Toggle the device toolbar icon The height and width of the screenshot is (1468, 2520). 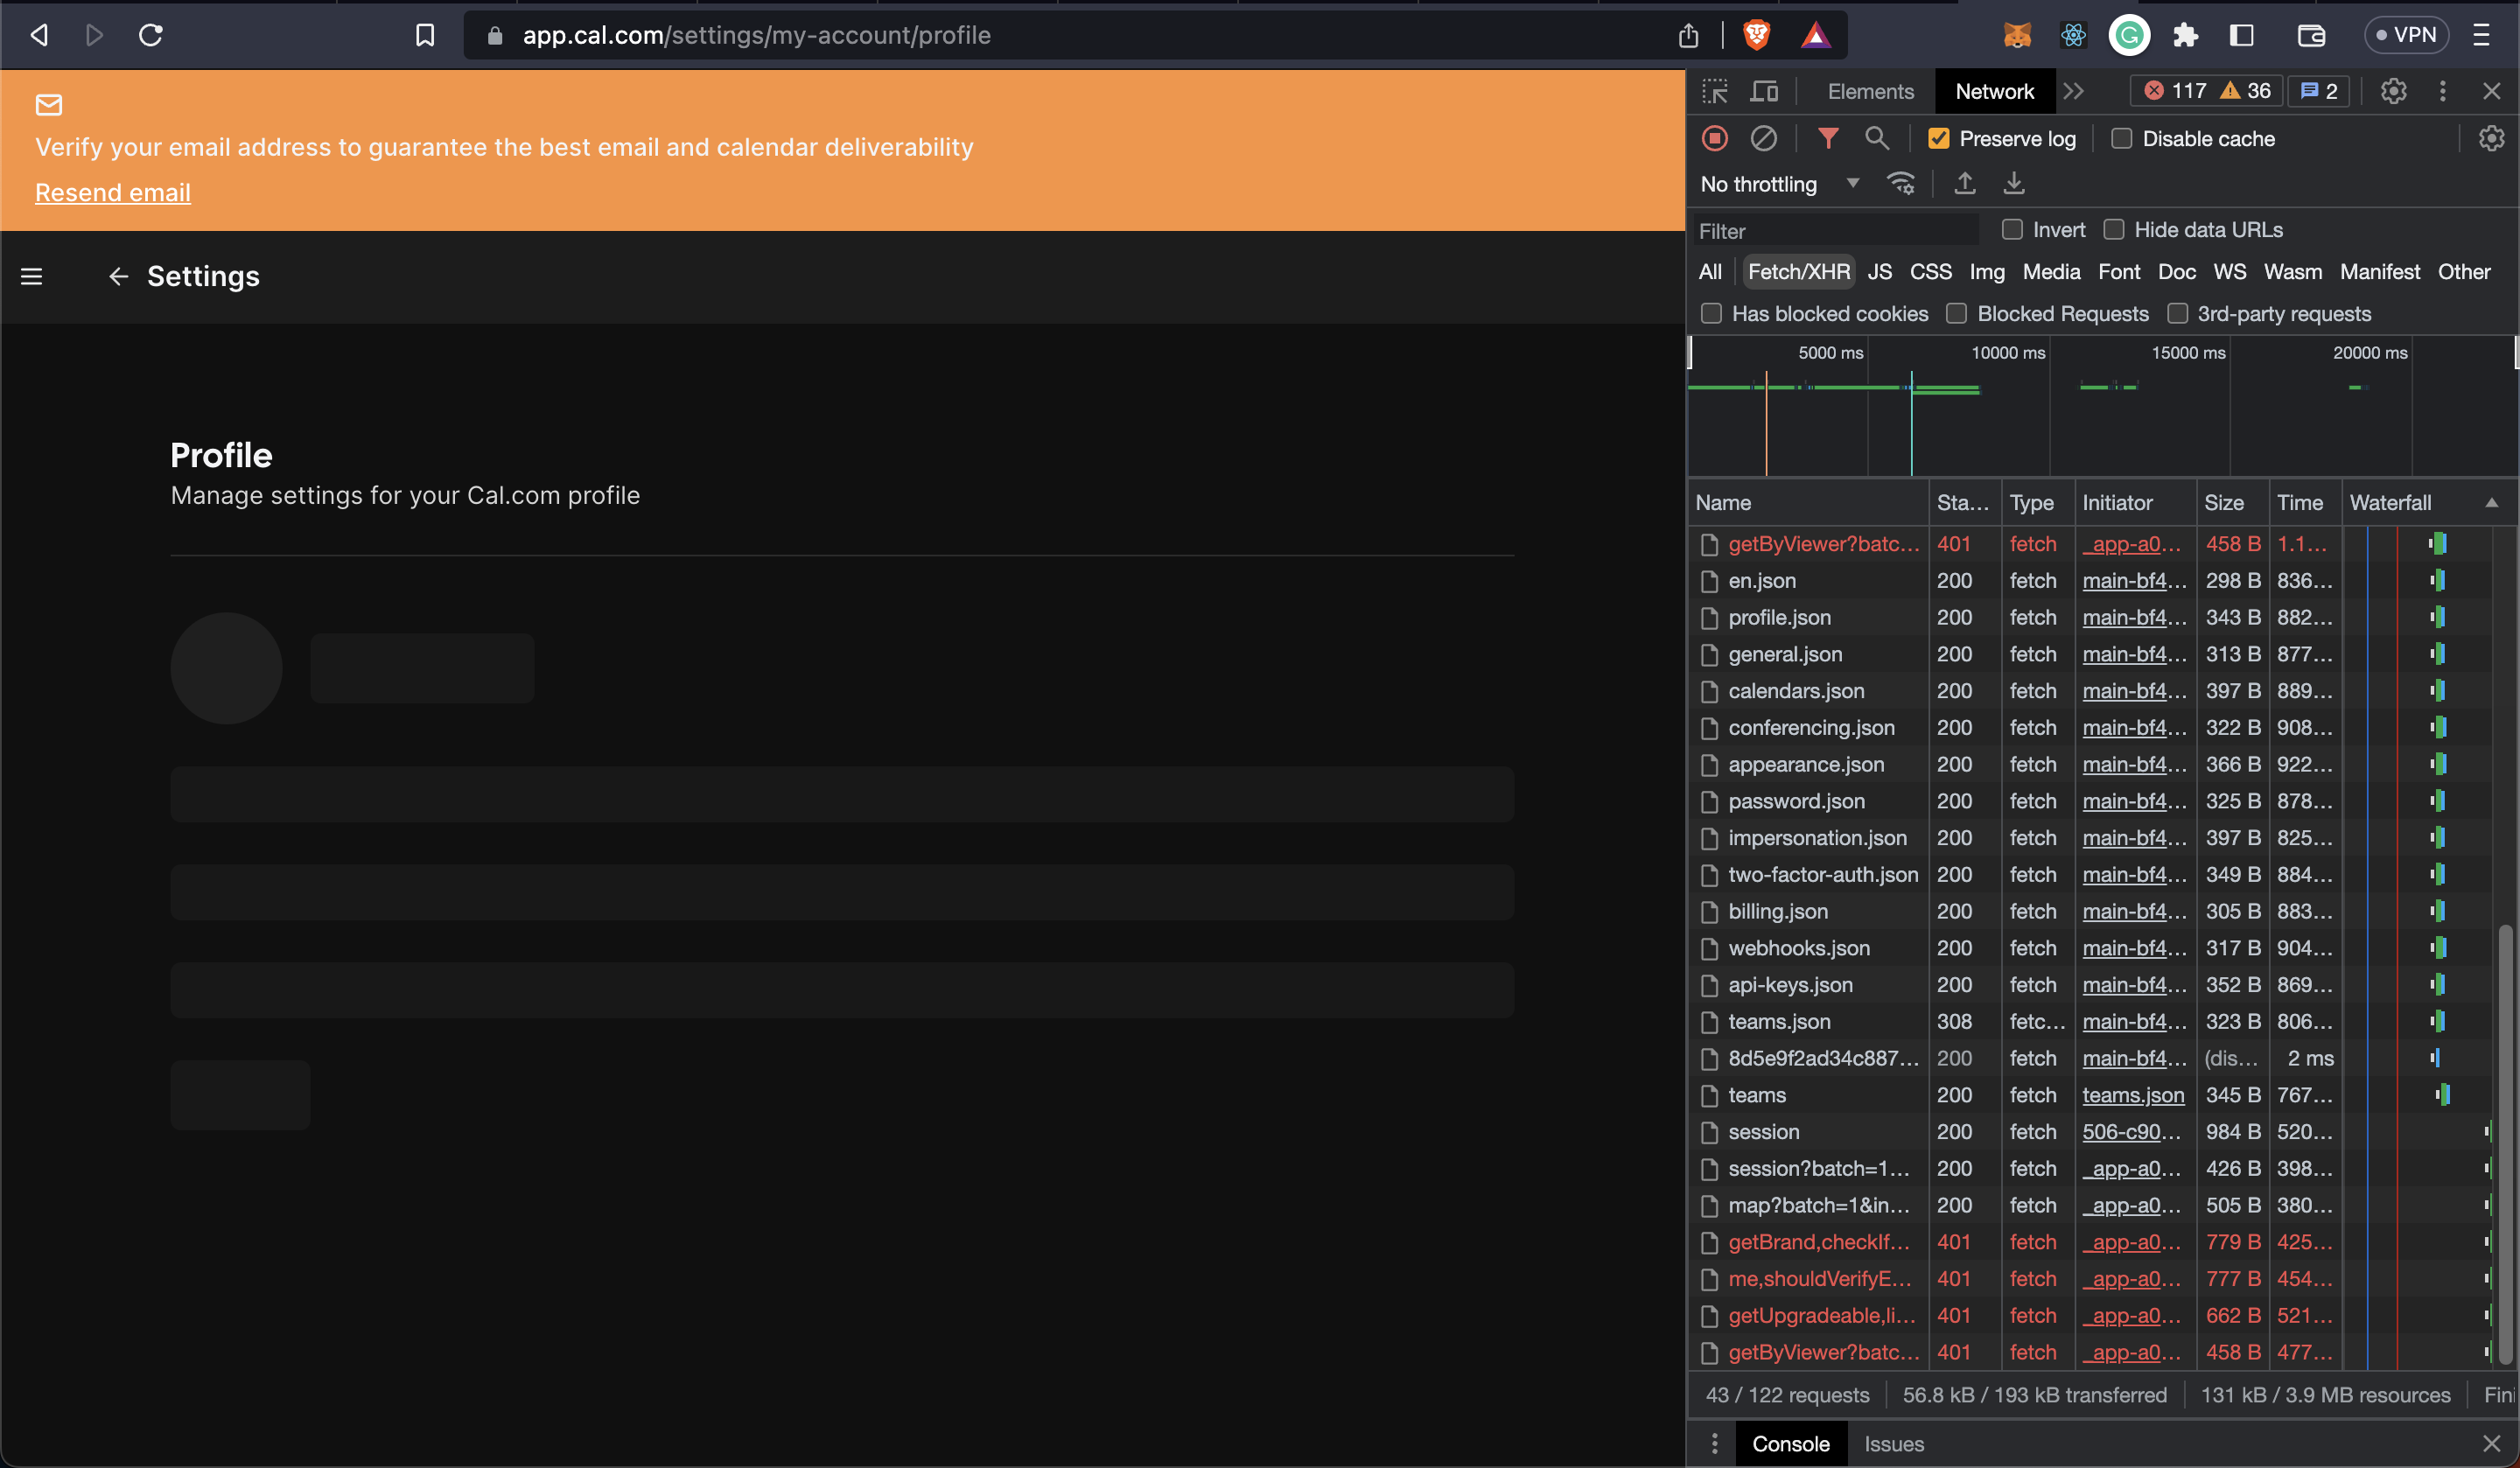1763,91
